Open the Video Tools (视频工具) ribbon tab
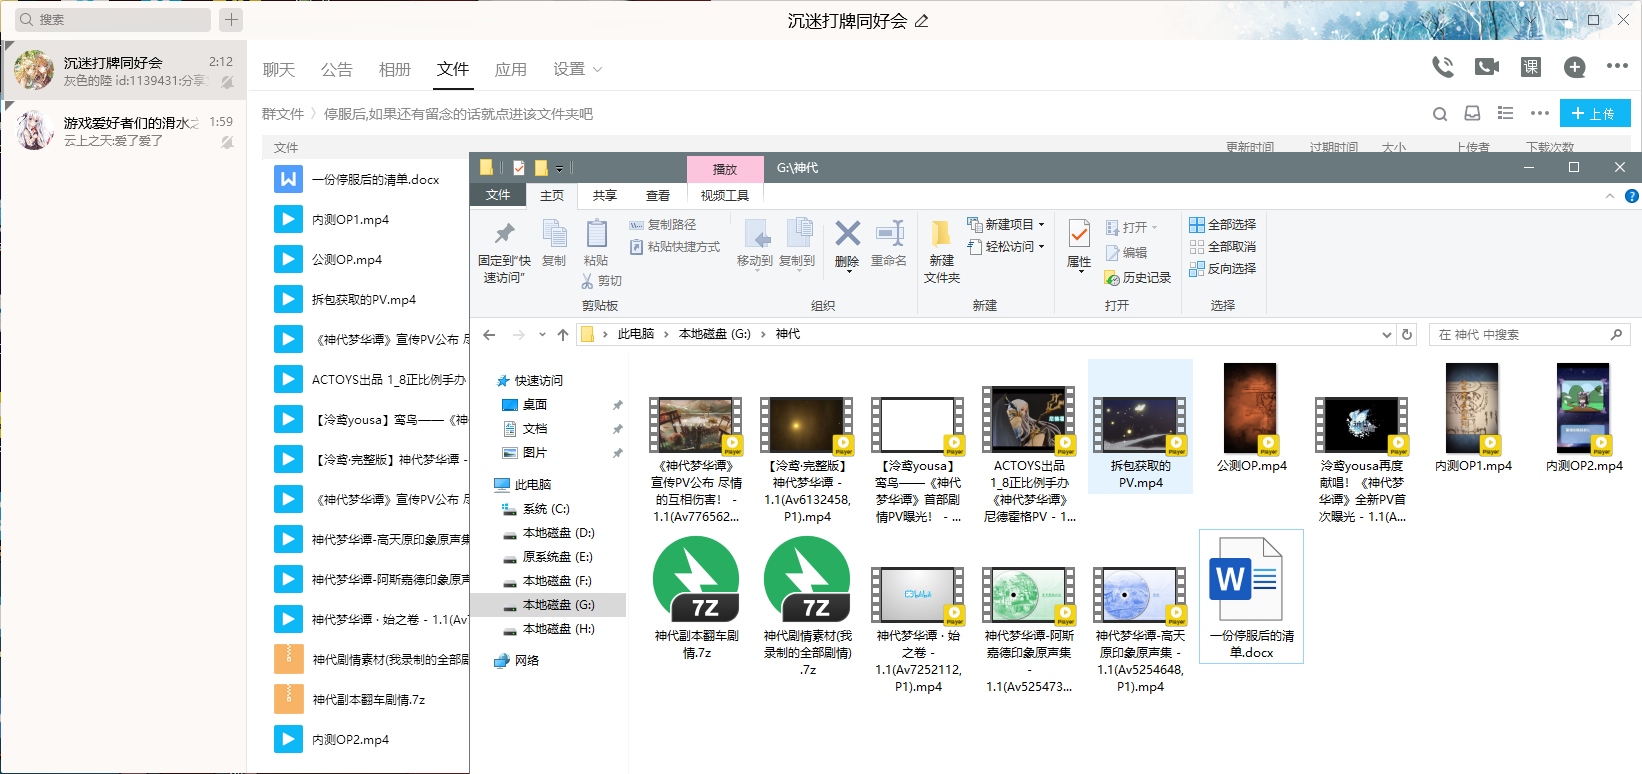 tap(725, 196)
